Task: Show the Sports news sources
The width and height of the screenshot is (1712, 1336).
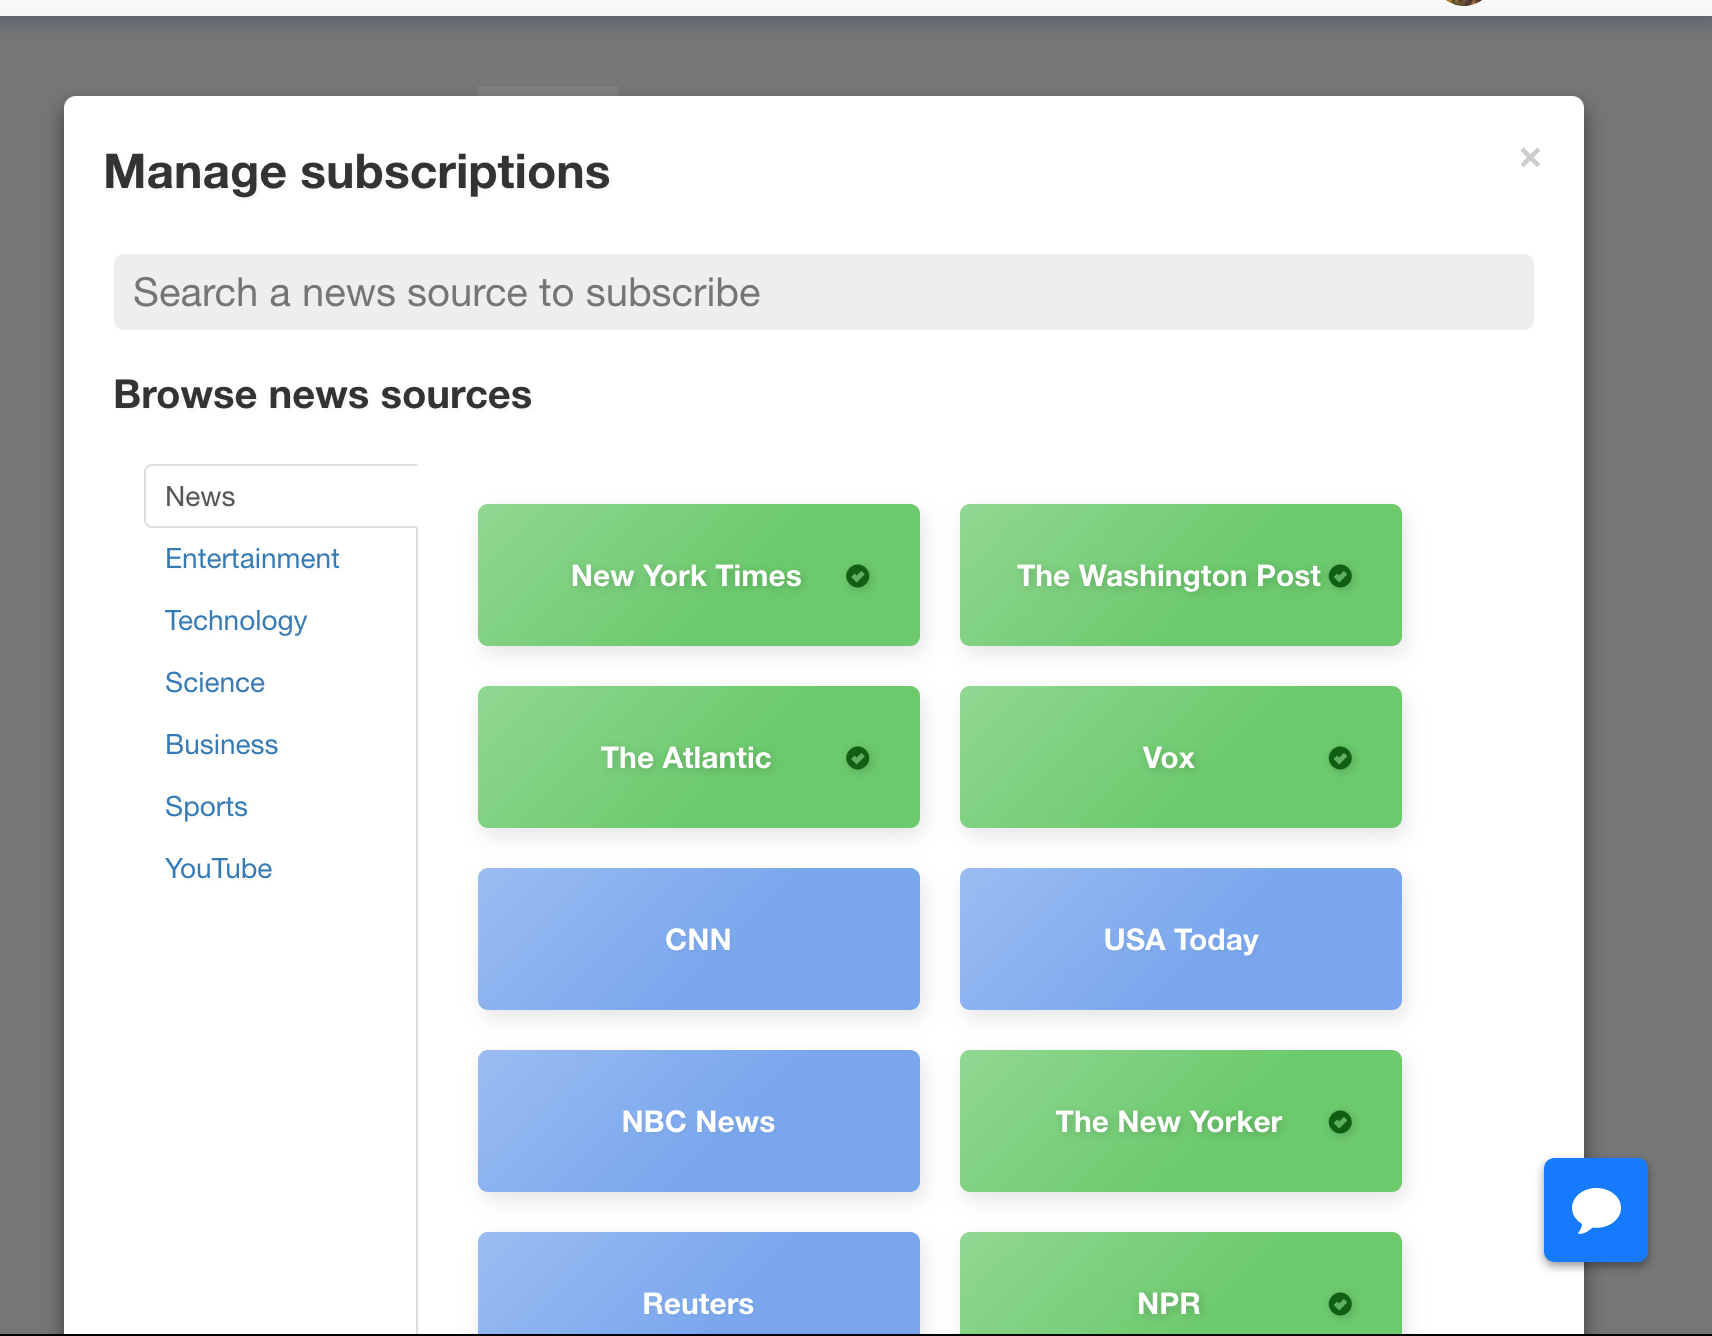Action: click(206, 806)
